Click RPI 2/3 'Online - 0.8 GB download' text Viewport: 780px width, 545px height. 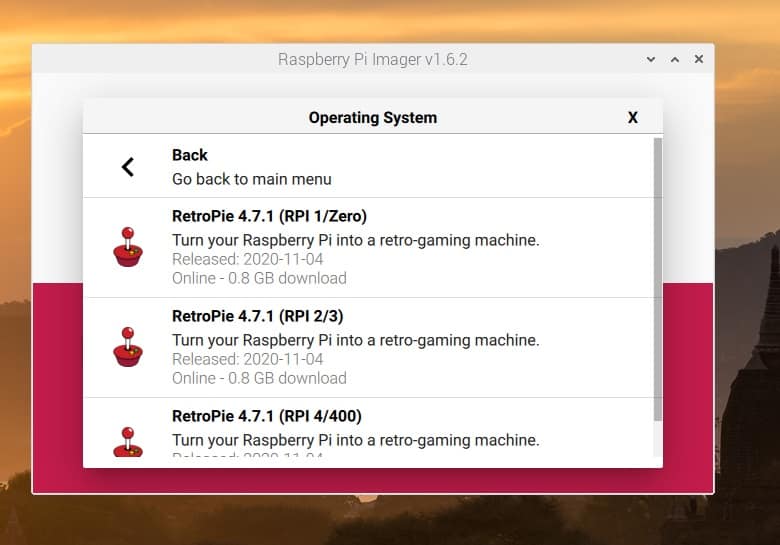259,378
